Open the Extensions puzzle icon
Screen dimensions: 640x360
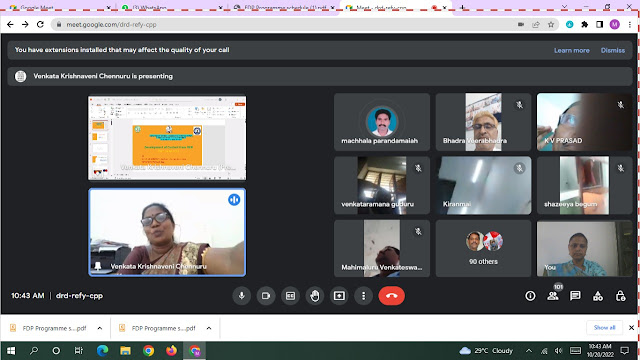coord(584,24)
